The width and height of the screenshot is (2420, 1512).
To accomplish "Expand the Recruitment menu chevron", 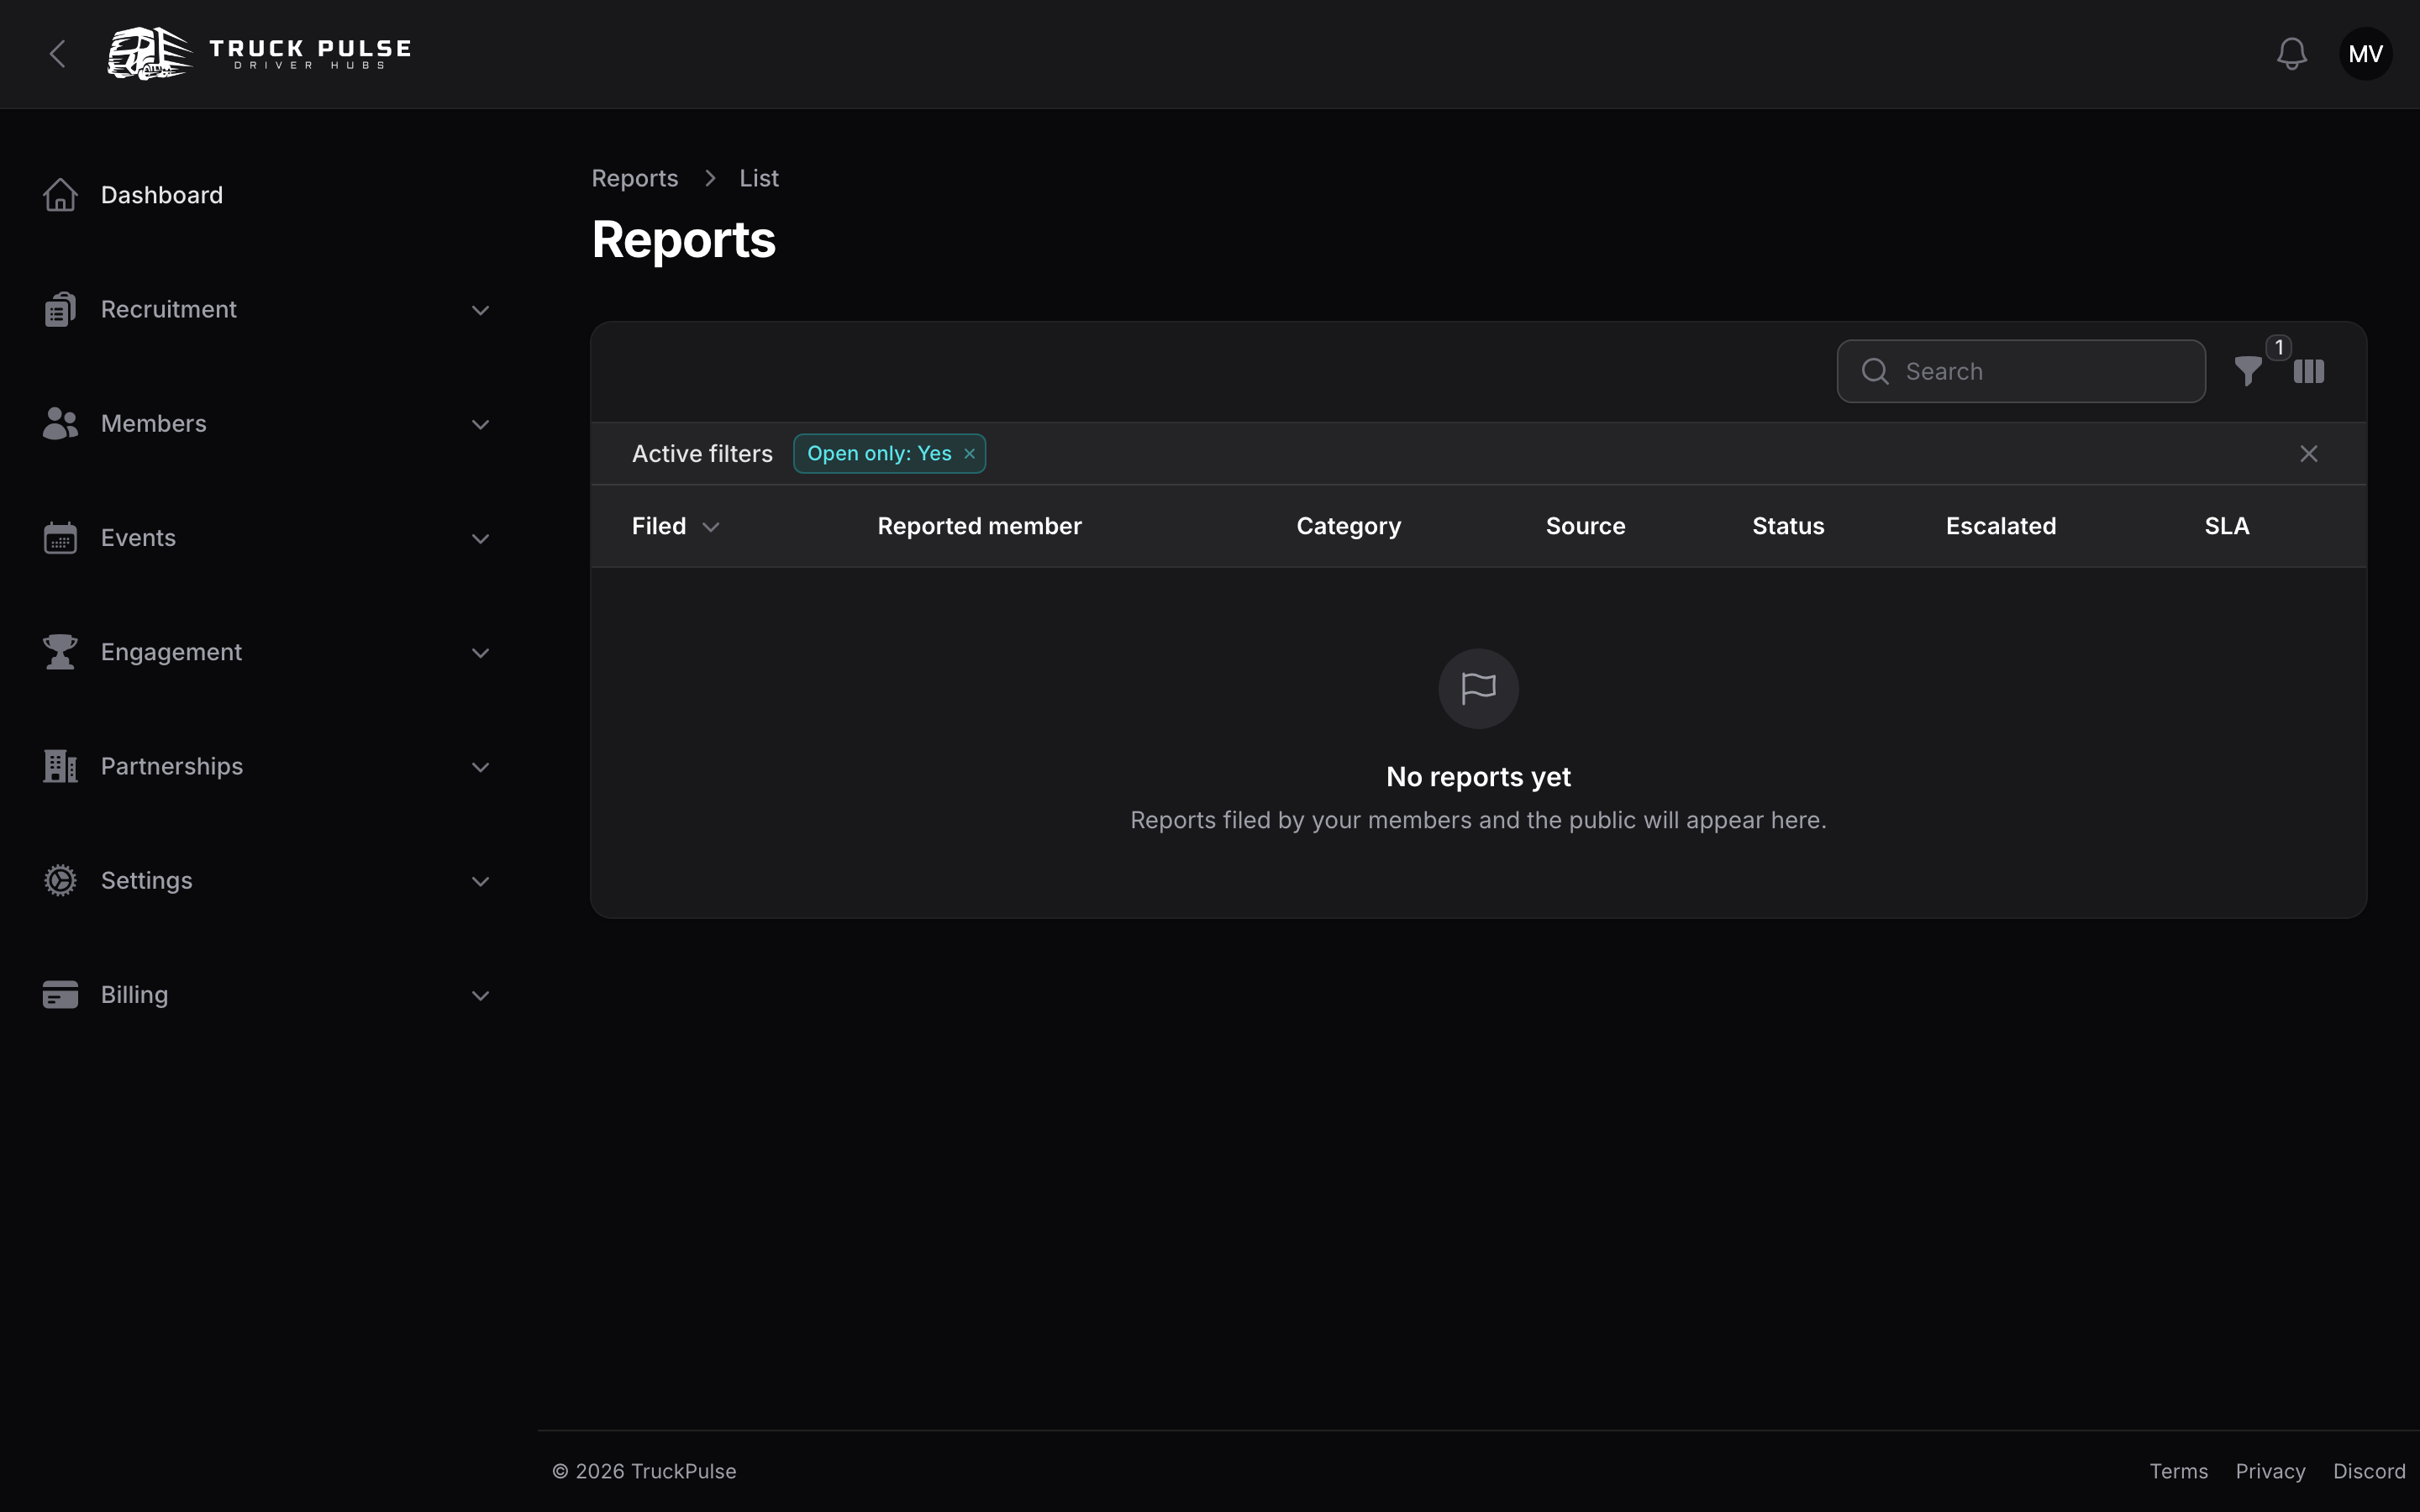I will coord(480,310).
